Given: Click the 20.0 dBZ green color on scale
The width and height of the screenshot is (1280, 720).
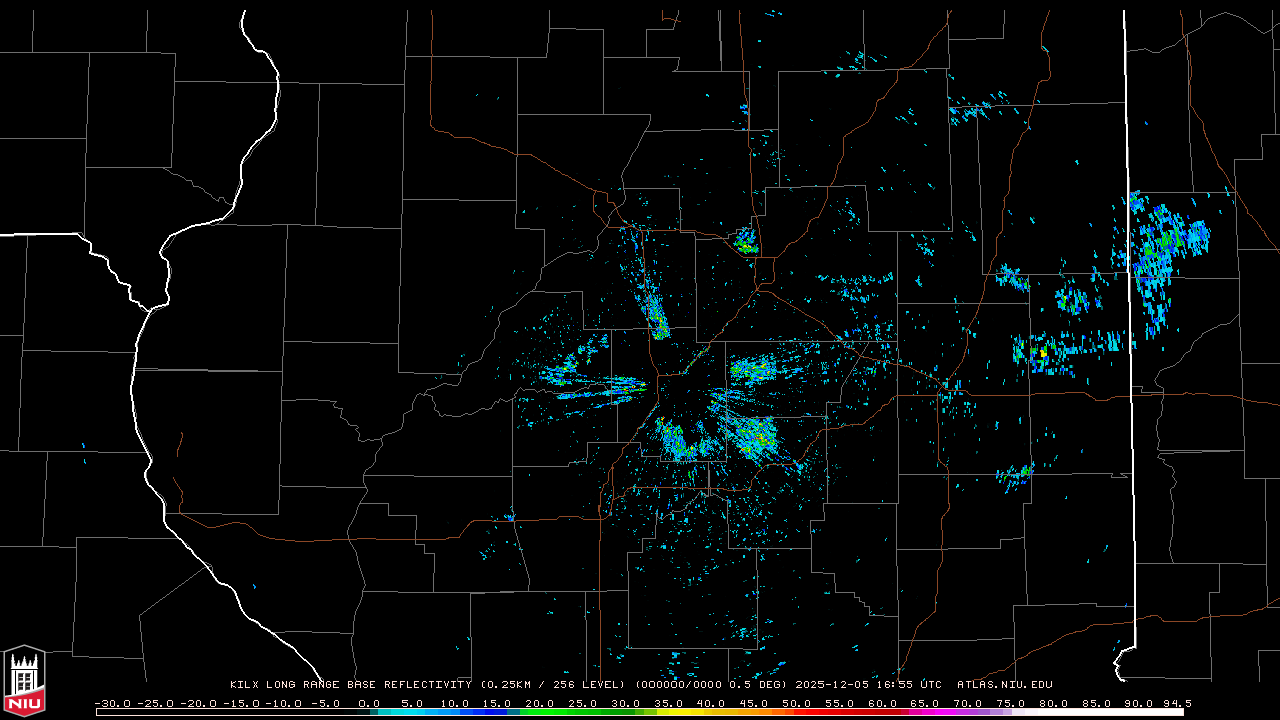Looking at the screenshot, I should 540,712.
